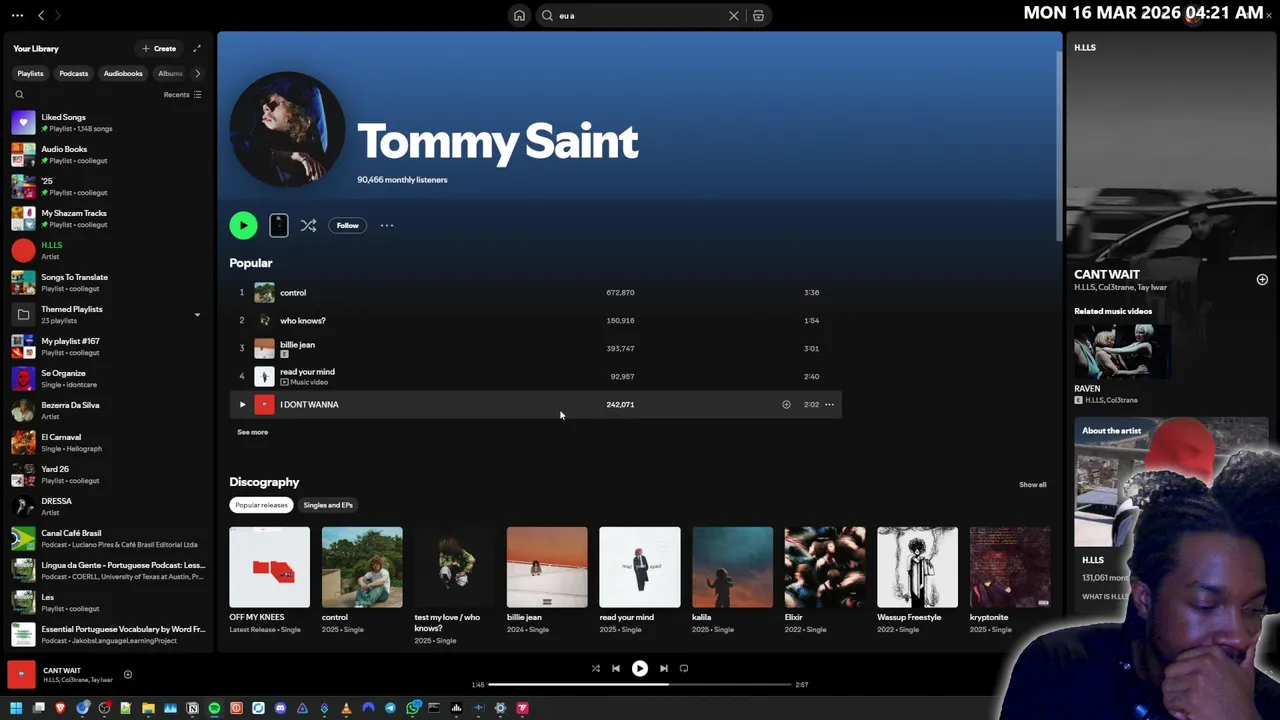This screenshot has width=1280, height=720.
Task: Show more popular tracks with See more
Action: tap(252, 432)
